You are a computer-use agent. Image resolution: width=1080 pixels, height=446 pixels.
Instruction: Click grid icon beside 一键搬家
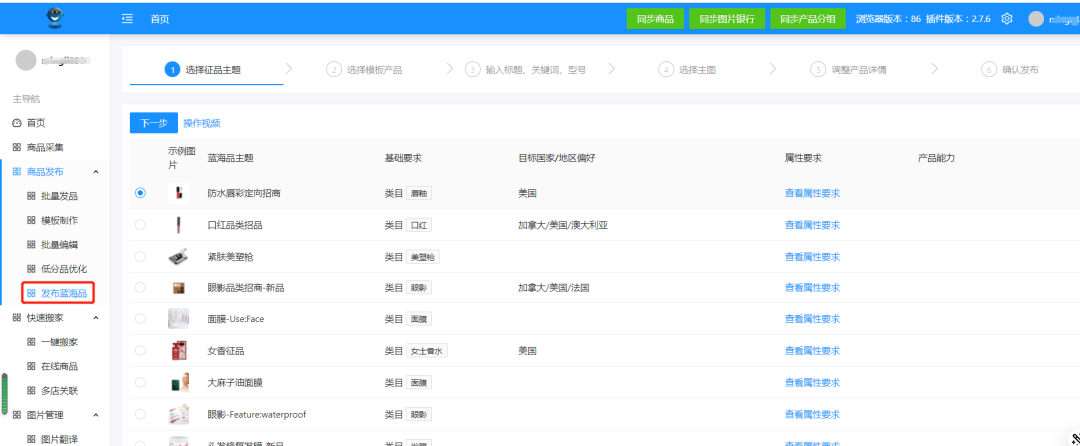click(x=31, y=342)
